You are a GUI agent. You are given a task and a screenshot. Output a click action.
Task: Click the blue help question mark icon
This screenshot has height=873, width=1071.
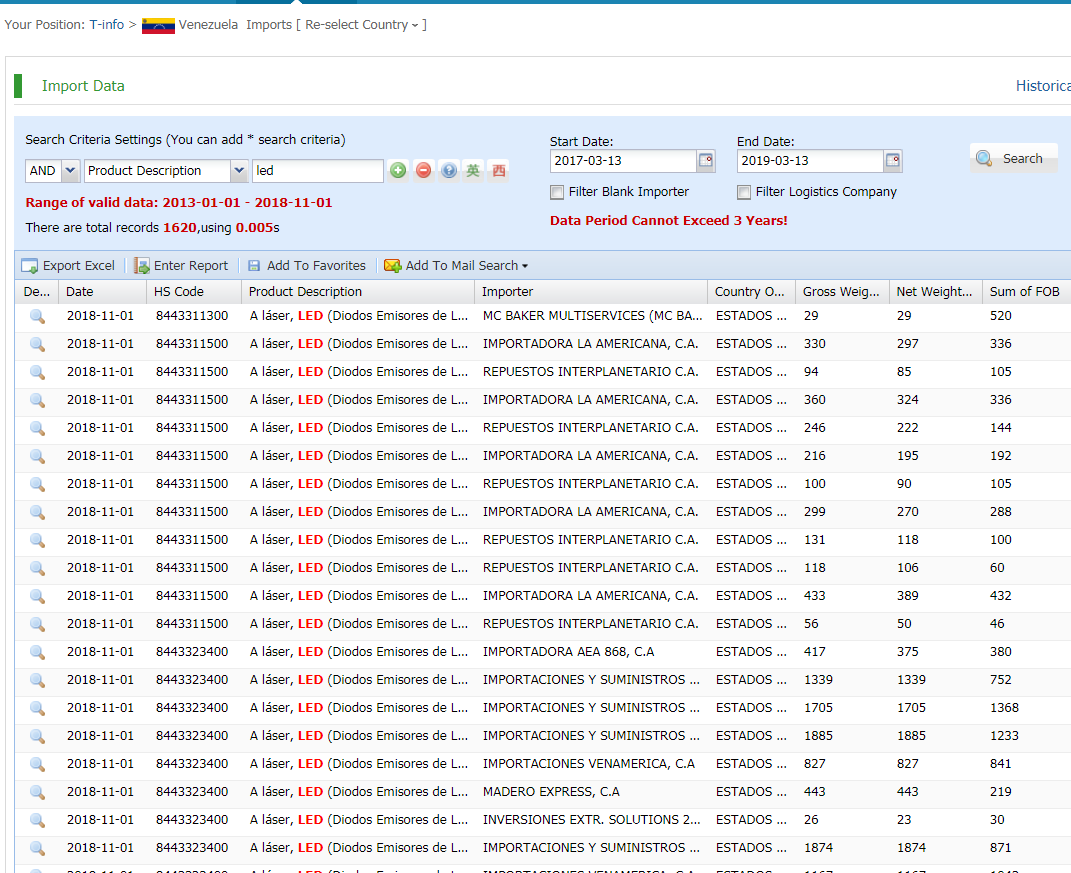tap(448, 171)
